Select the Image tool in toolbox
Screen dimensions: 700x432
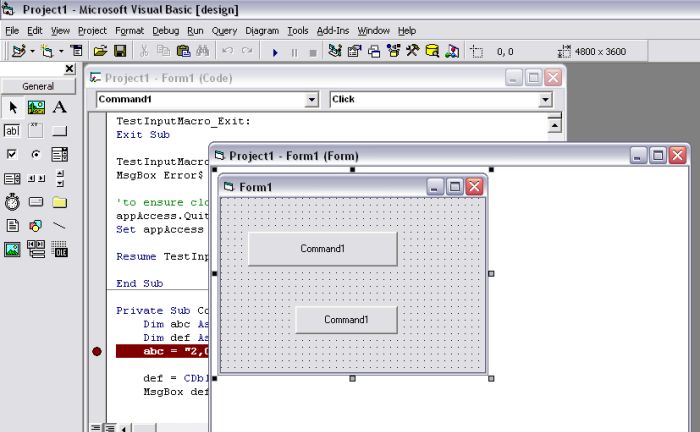12,249
